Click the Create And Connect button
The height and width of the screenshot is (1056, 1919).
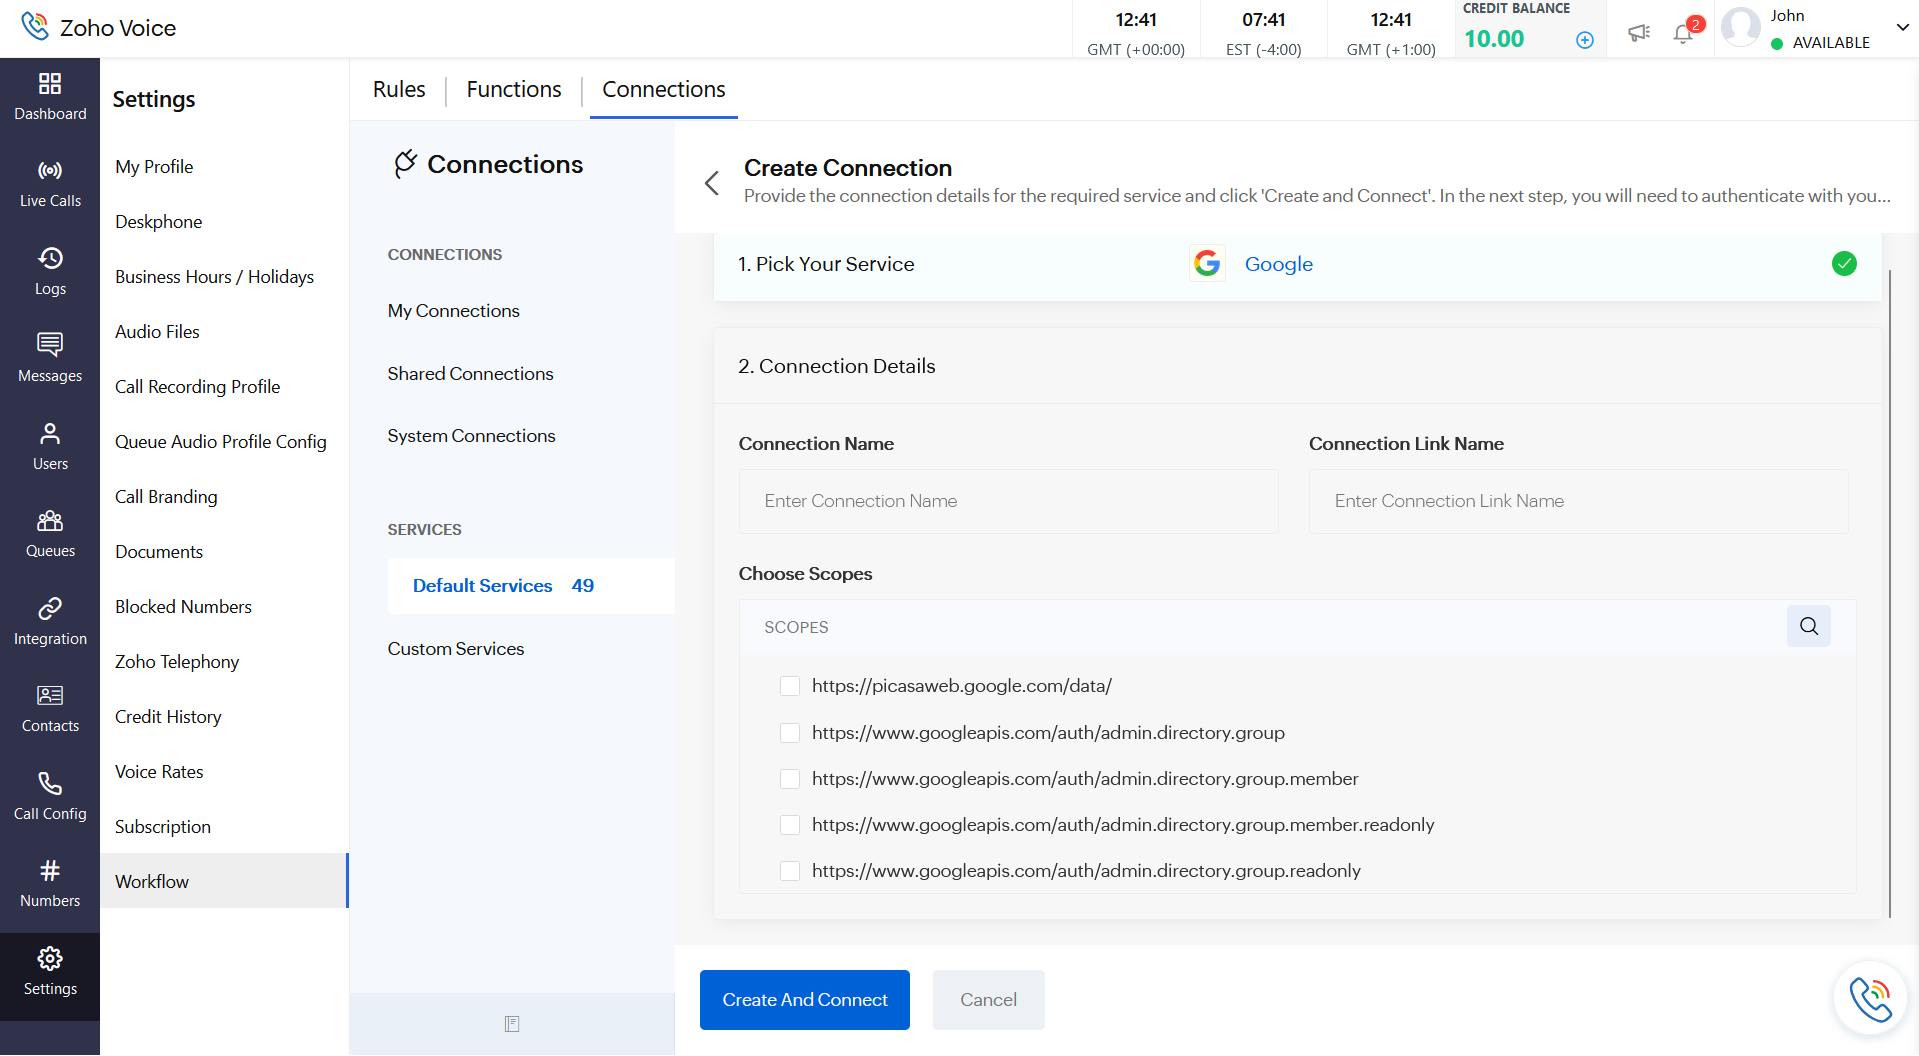click(x=804, y=1000)
